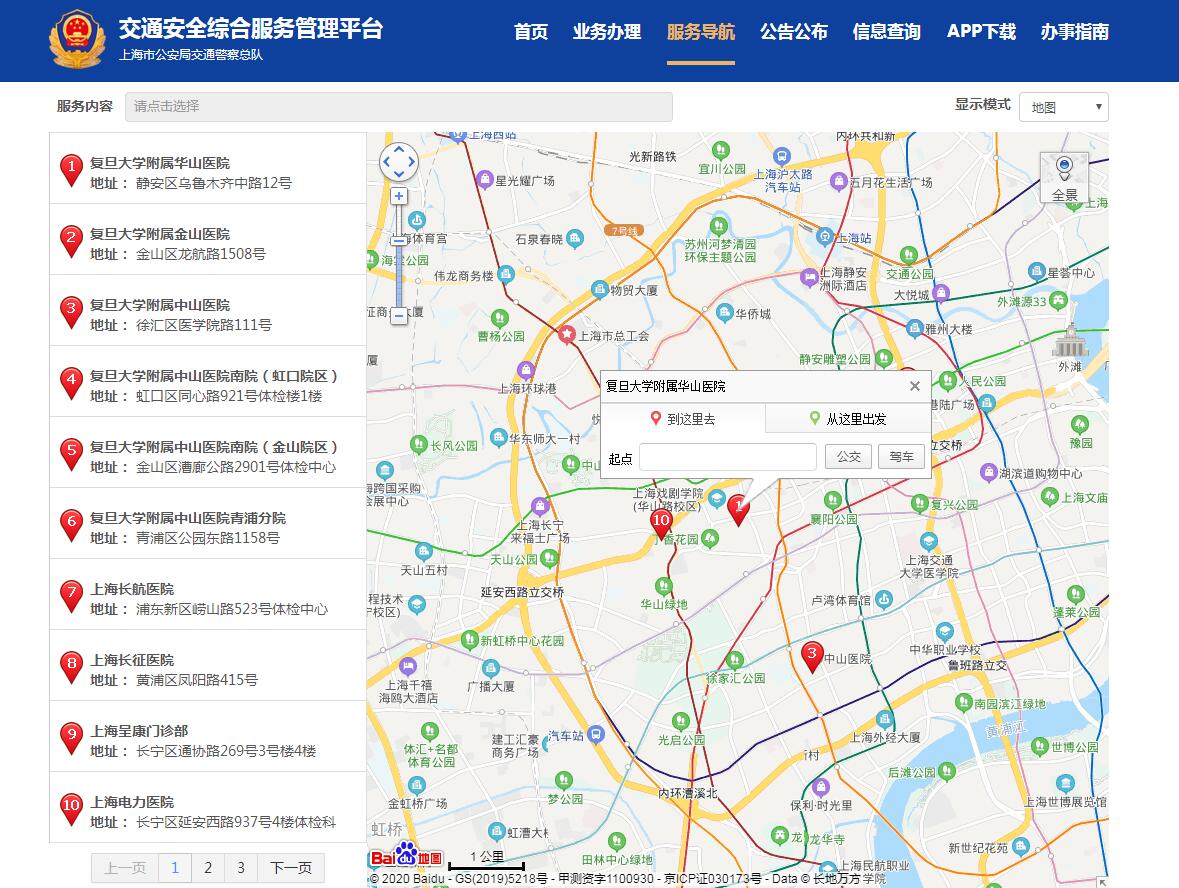Click the 起点 starting point input field

click(727, 456)
